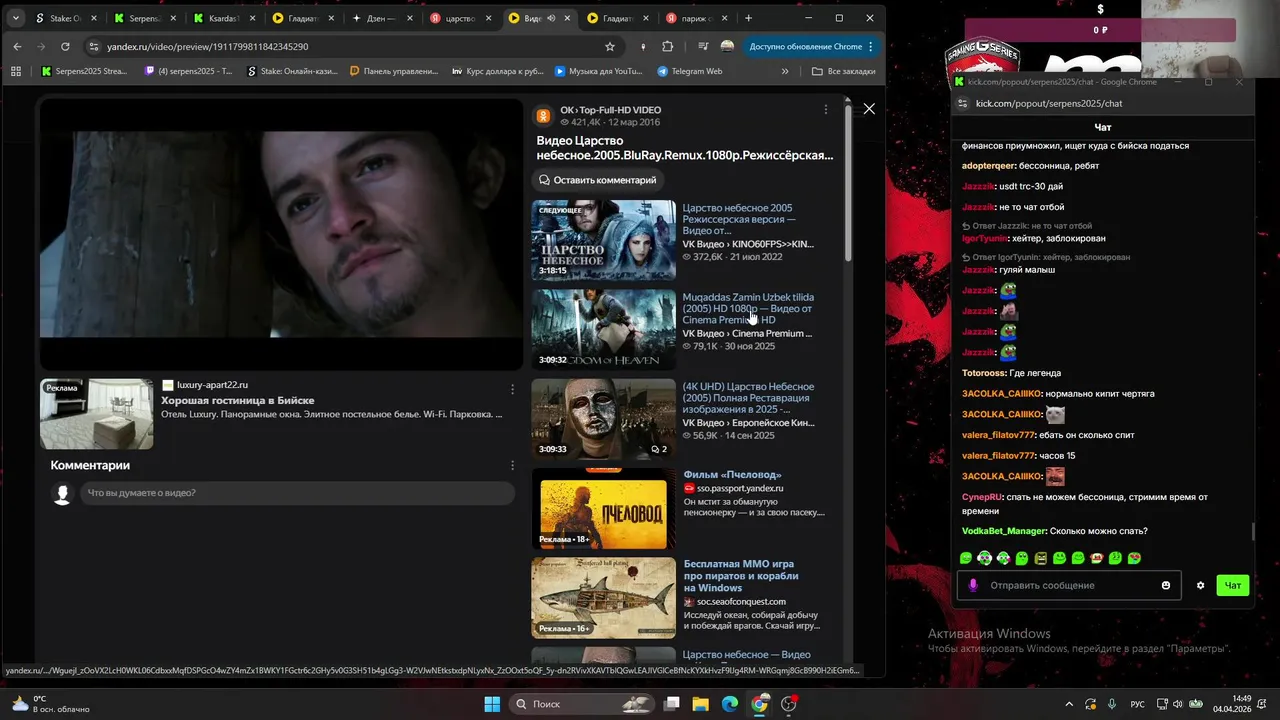The width and height of the screenshot is (1280, 720).
Task: Open video options three-dot menu beside OK channel
Action: 825,109
